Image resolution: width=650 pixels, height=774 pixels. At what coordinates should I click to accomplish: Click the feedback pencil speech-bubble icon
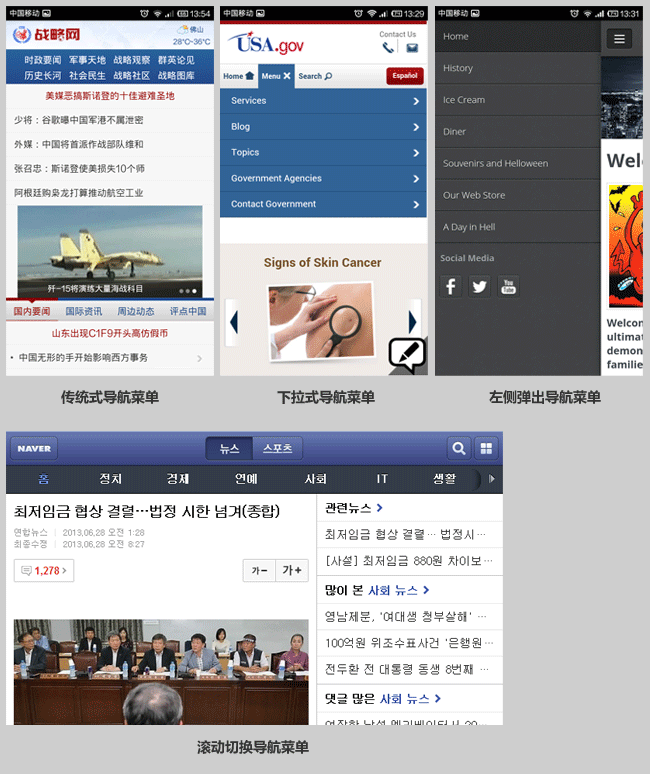coord(407,355)
